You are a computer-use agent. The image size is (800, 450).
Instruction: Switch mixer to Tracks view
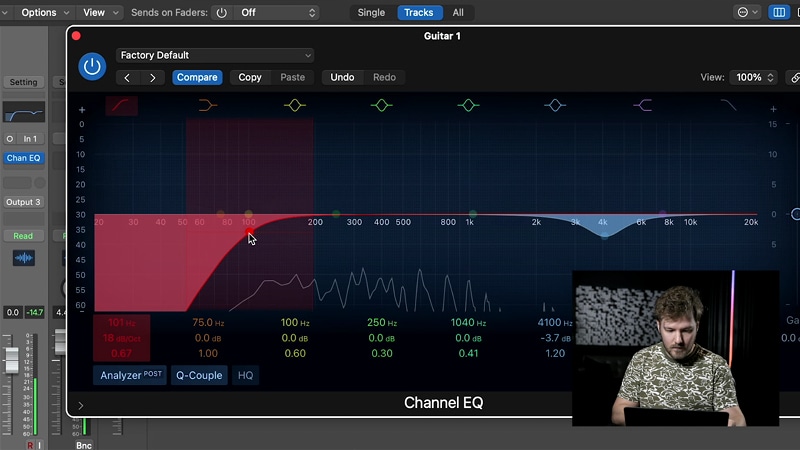[419, 13]
